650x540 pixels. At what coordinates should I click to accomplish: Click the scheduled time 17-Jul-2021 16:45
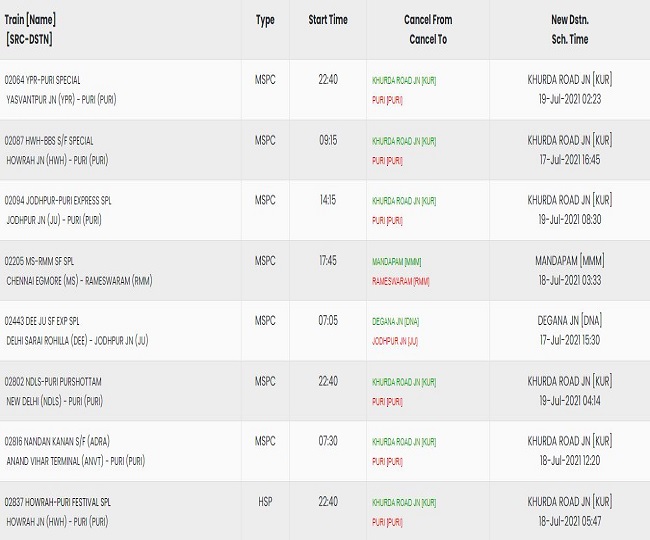(569, 159)
